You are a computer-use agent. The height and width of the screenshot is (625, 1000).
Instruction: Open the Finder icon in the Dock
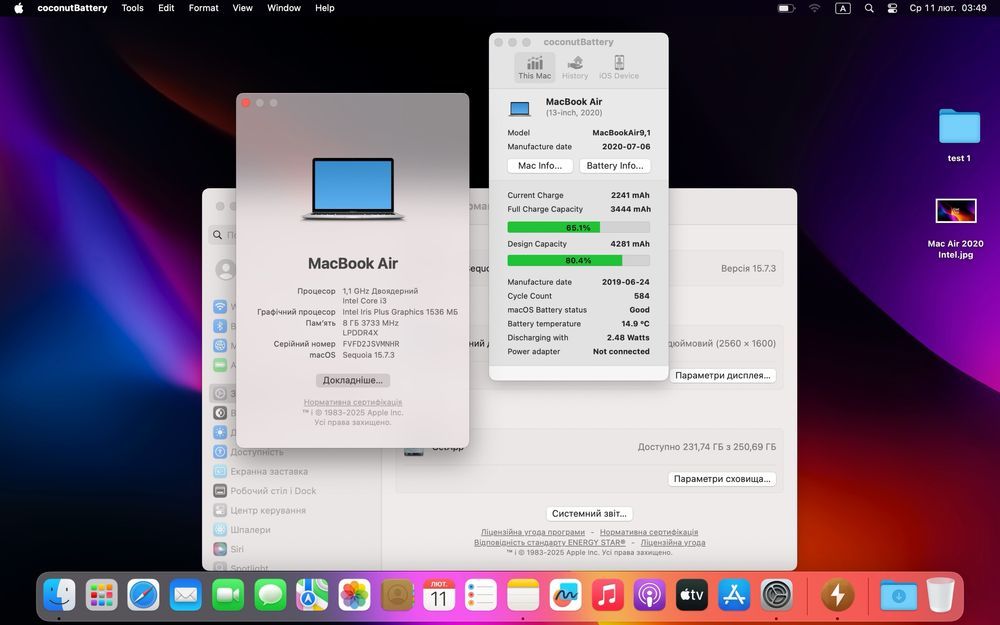coord(59,596)
